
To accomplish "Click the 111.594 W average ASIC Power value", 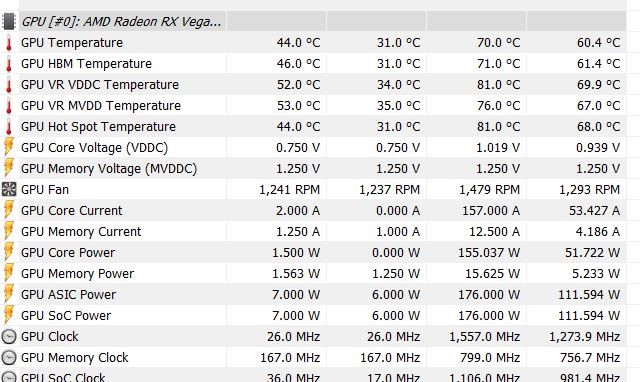I will click(589, 295).
